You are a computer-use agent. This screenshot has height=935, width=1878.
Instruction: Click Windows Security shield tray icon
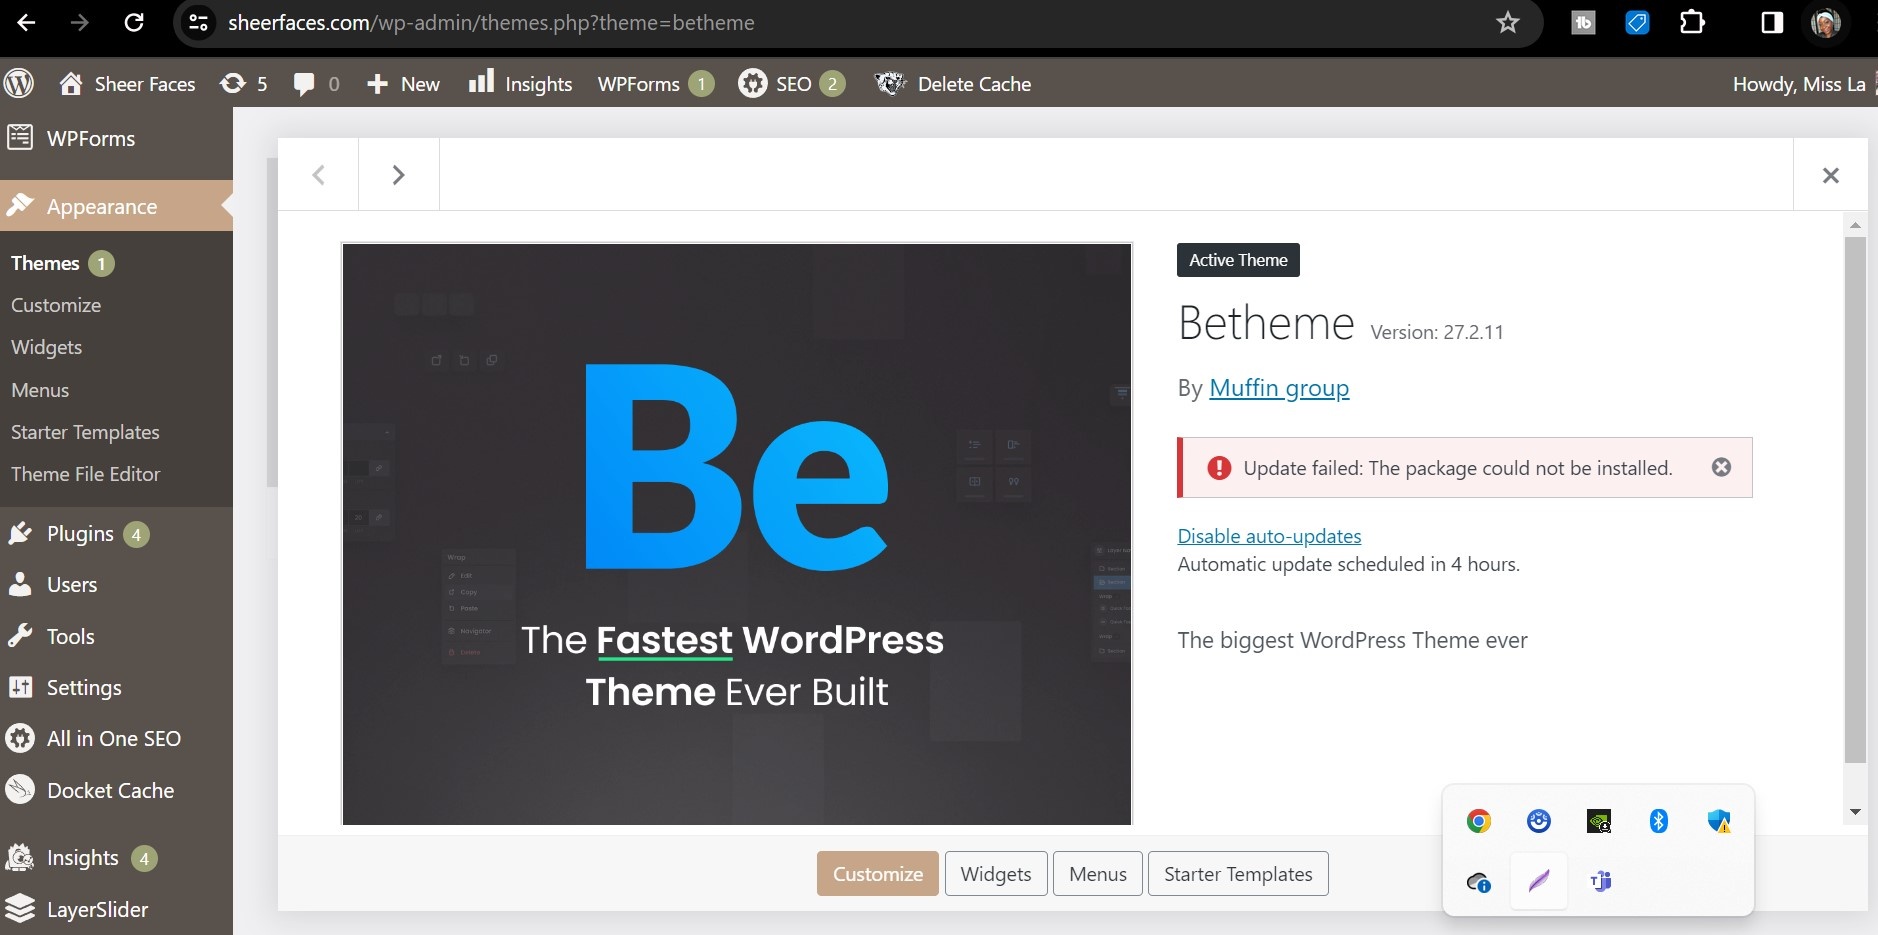tap(1719, 821)
